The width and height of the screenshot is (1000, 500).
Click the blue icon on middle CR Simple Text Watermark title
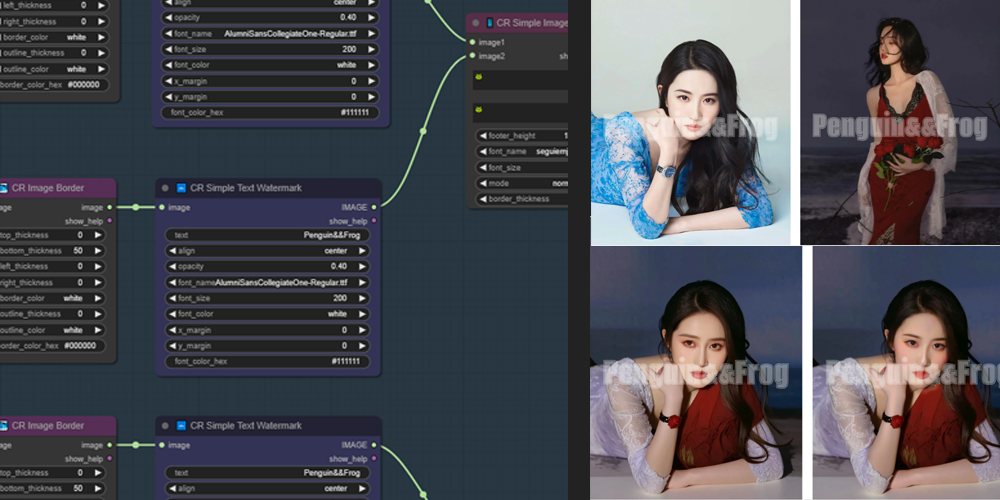coord(181,188)
